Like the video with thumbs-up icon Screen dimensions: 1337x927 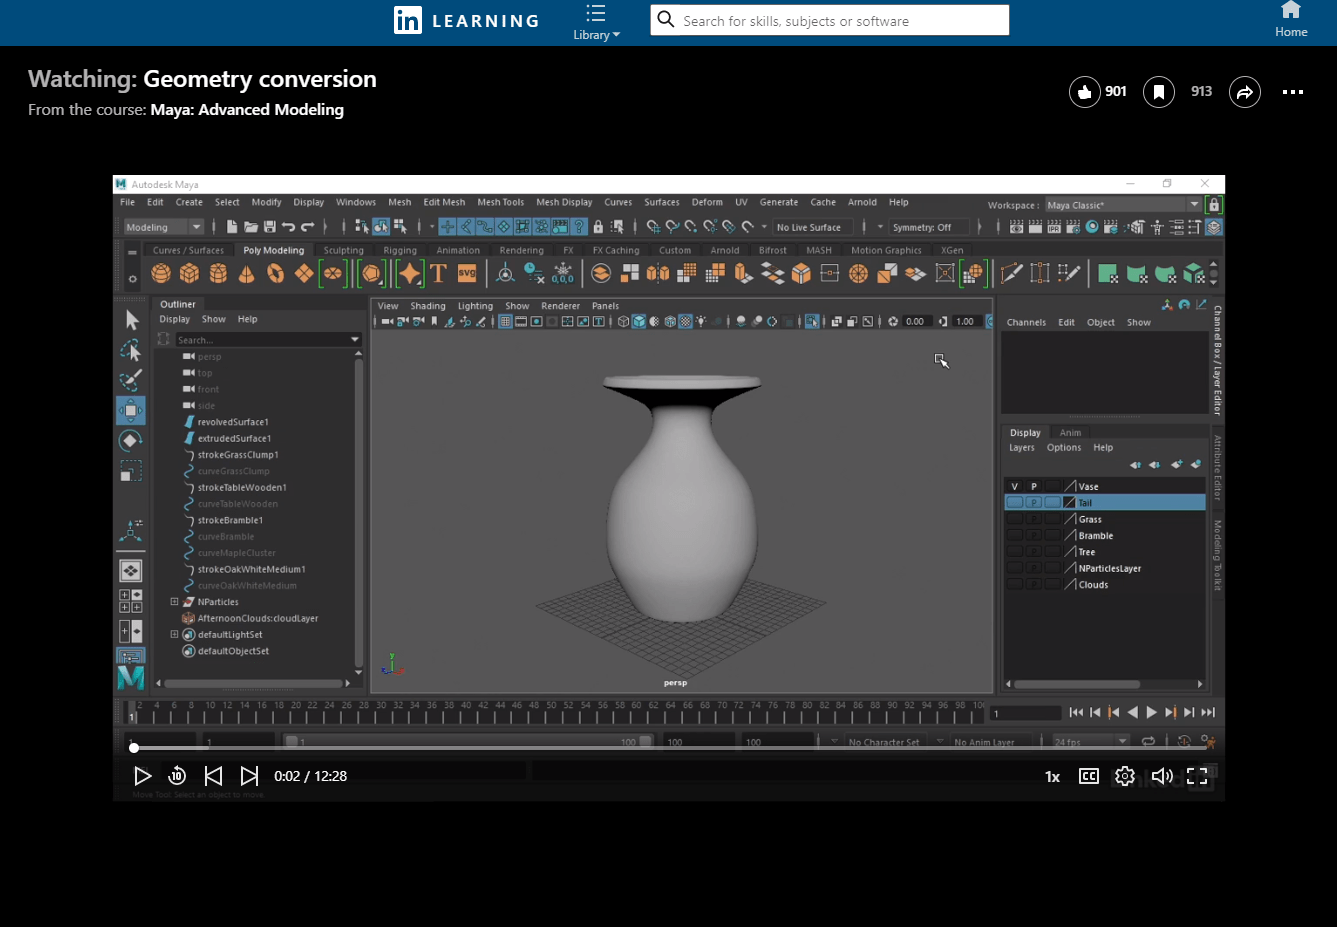point(1085,92)
